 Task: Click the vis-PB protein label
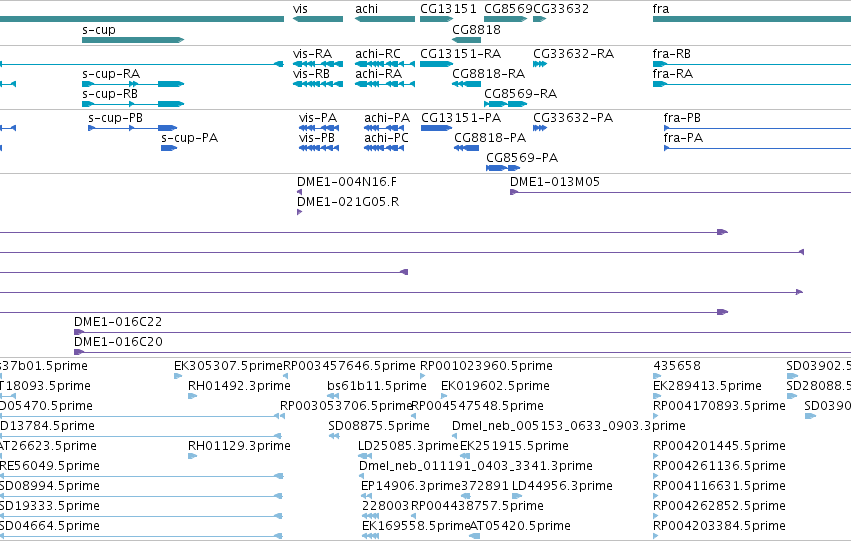coord(316,138)
